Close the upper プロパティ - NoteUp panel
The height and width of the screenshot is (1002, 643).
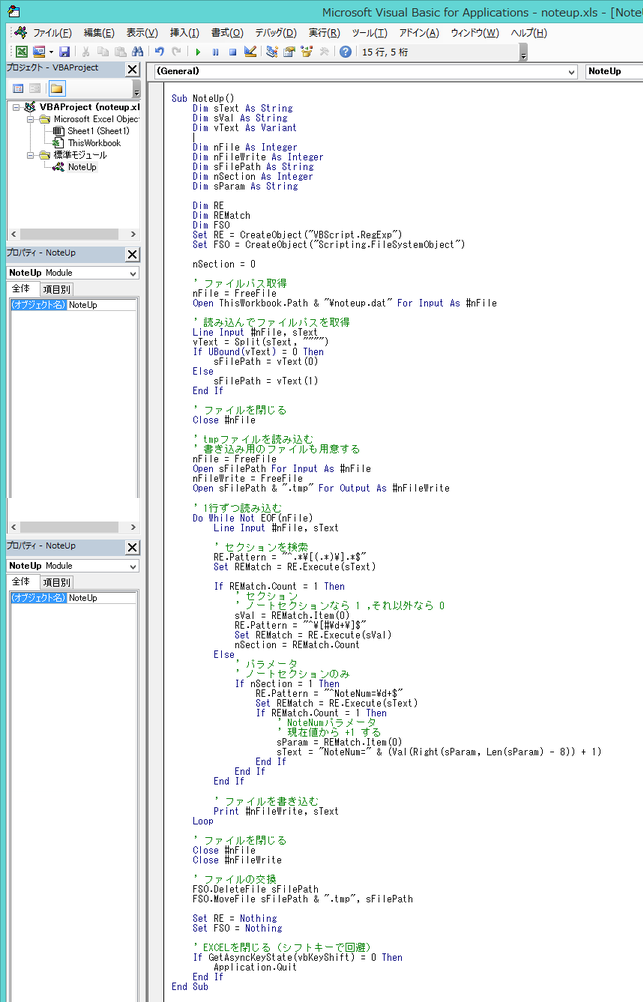[x=132, y=254]
